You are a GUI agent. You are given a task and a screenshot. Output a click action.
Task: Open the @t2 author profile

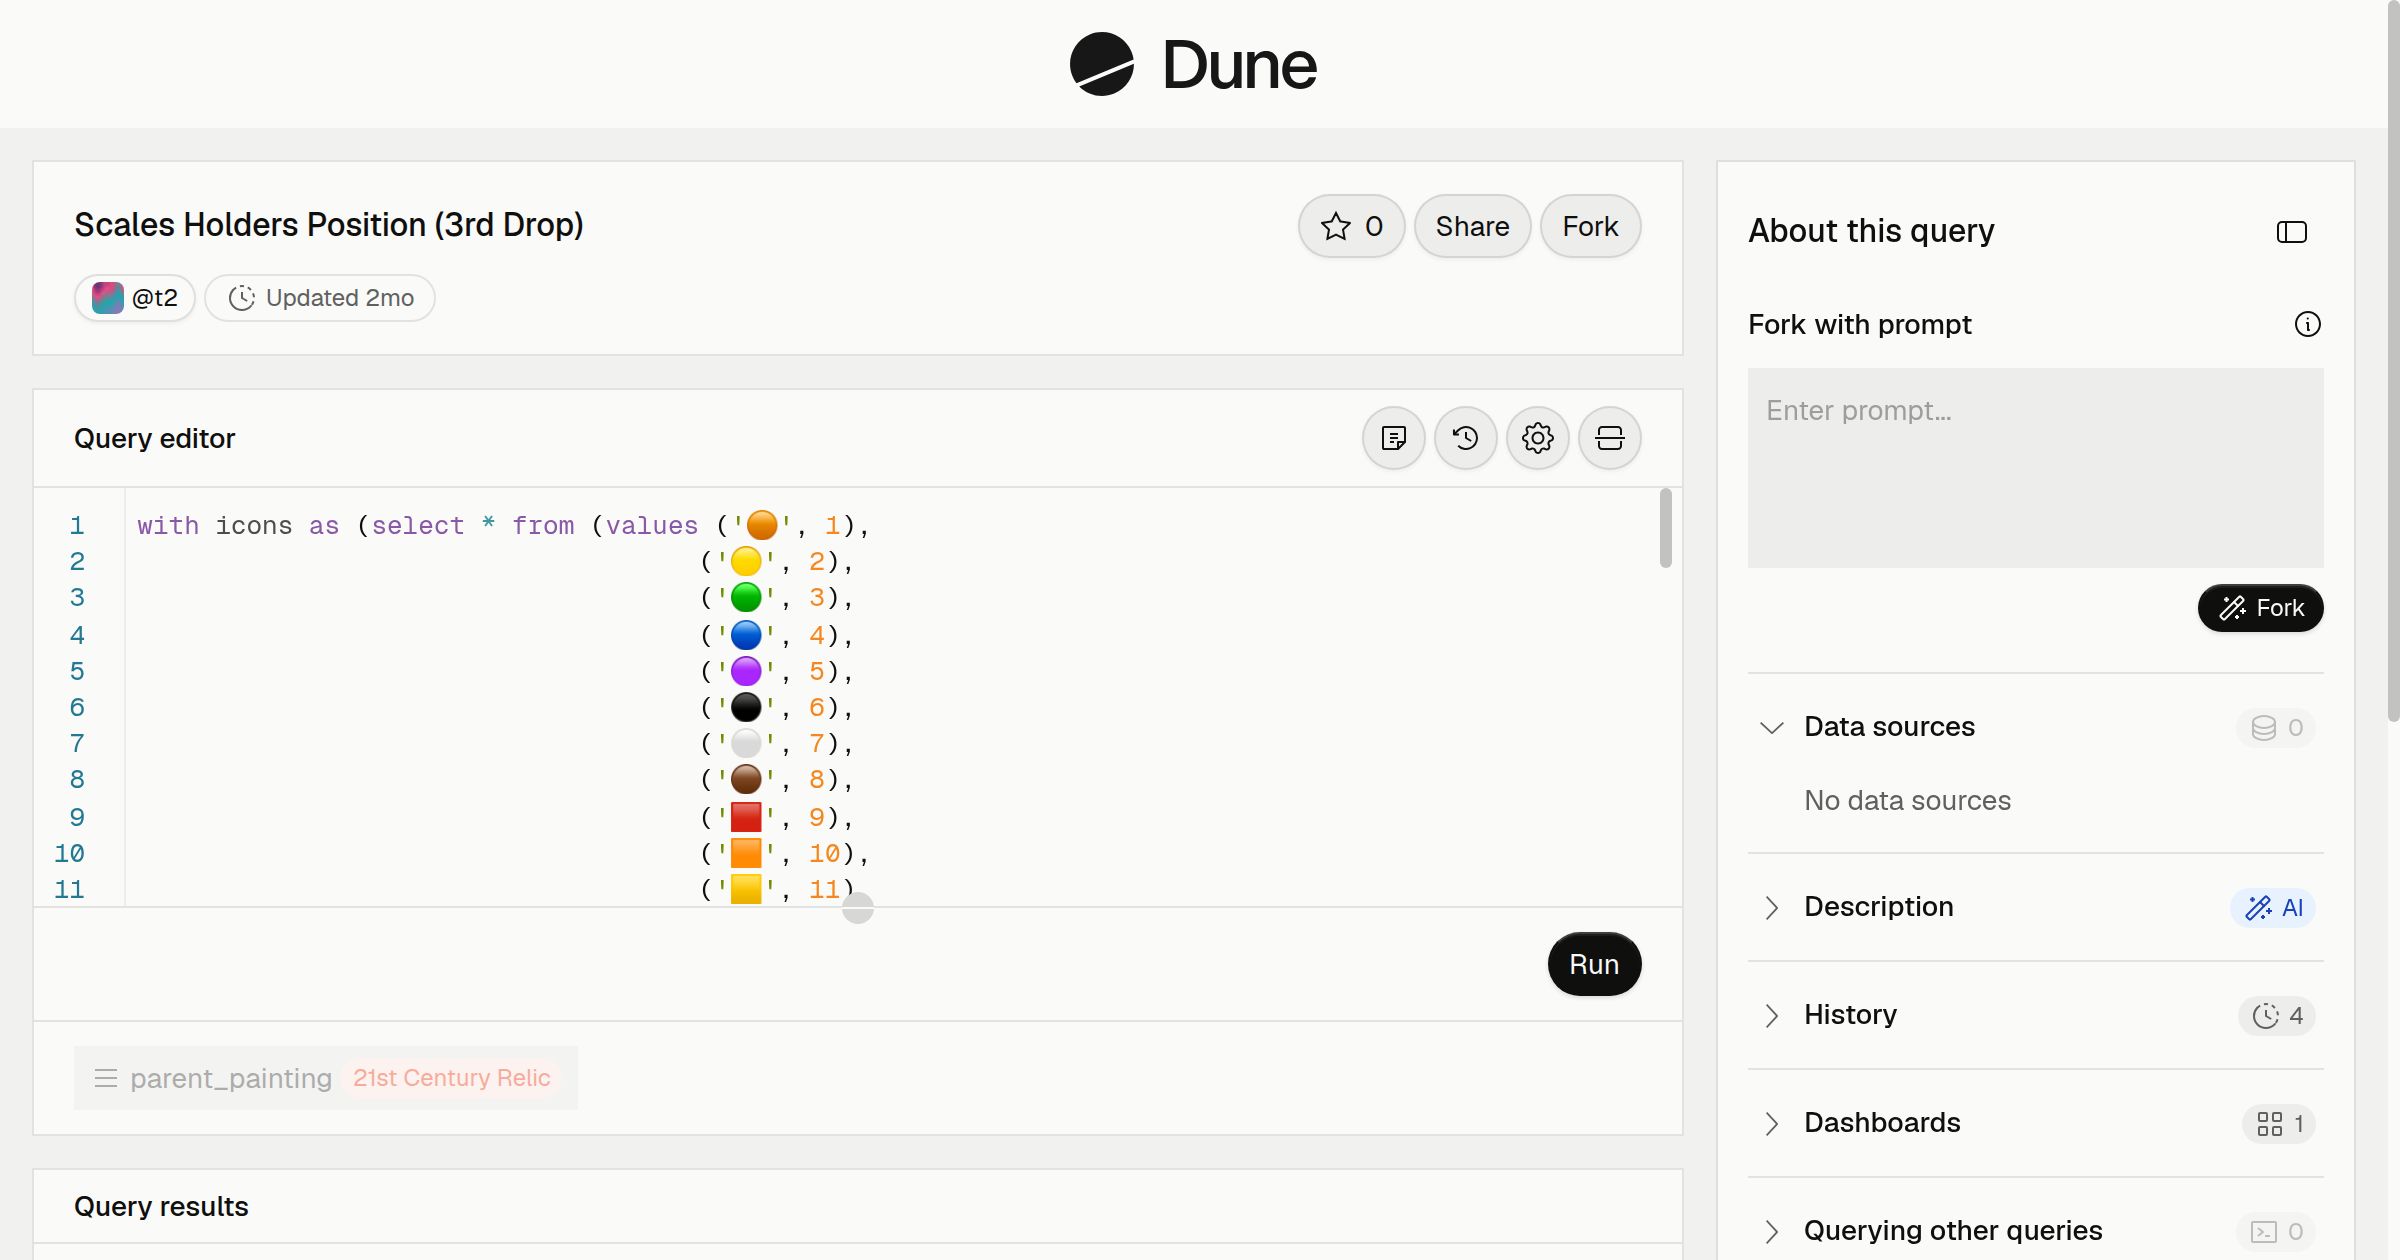tap(135, 298)
